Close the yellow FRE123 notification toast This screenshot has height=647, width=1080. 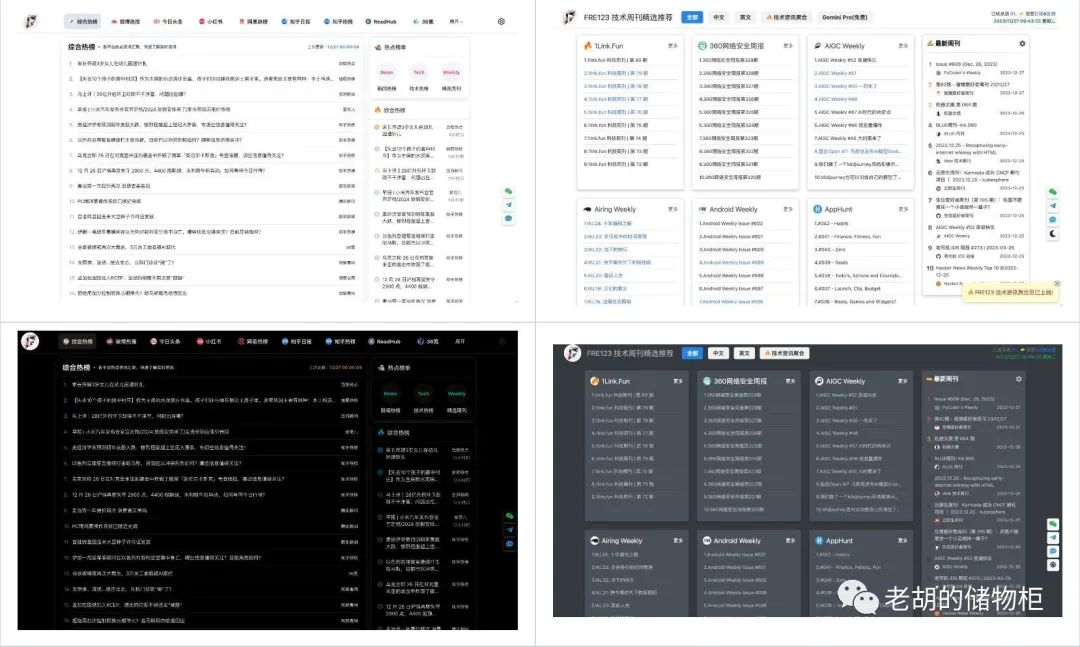coord(1057,283)
